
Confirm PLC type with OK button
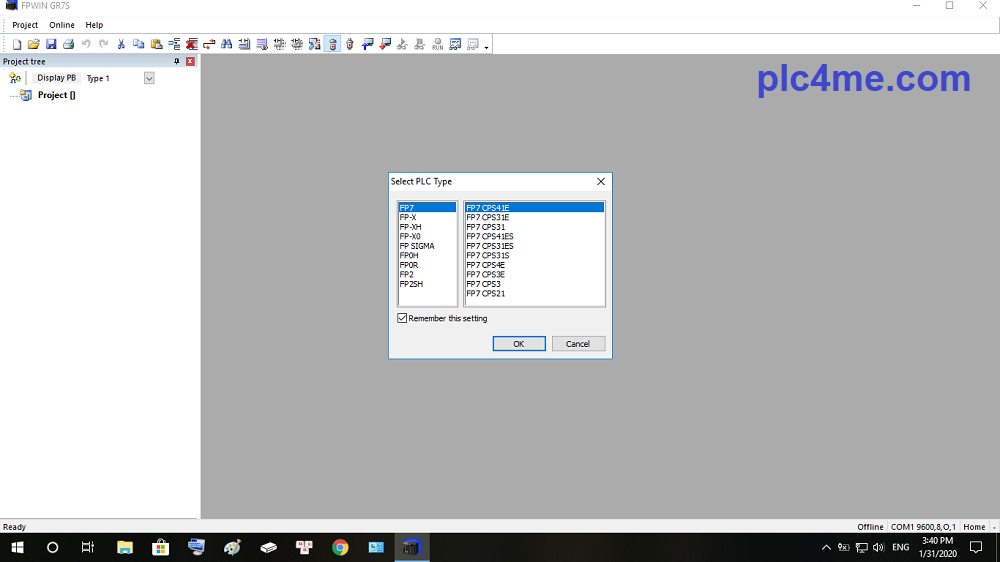tap(518, 343)
